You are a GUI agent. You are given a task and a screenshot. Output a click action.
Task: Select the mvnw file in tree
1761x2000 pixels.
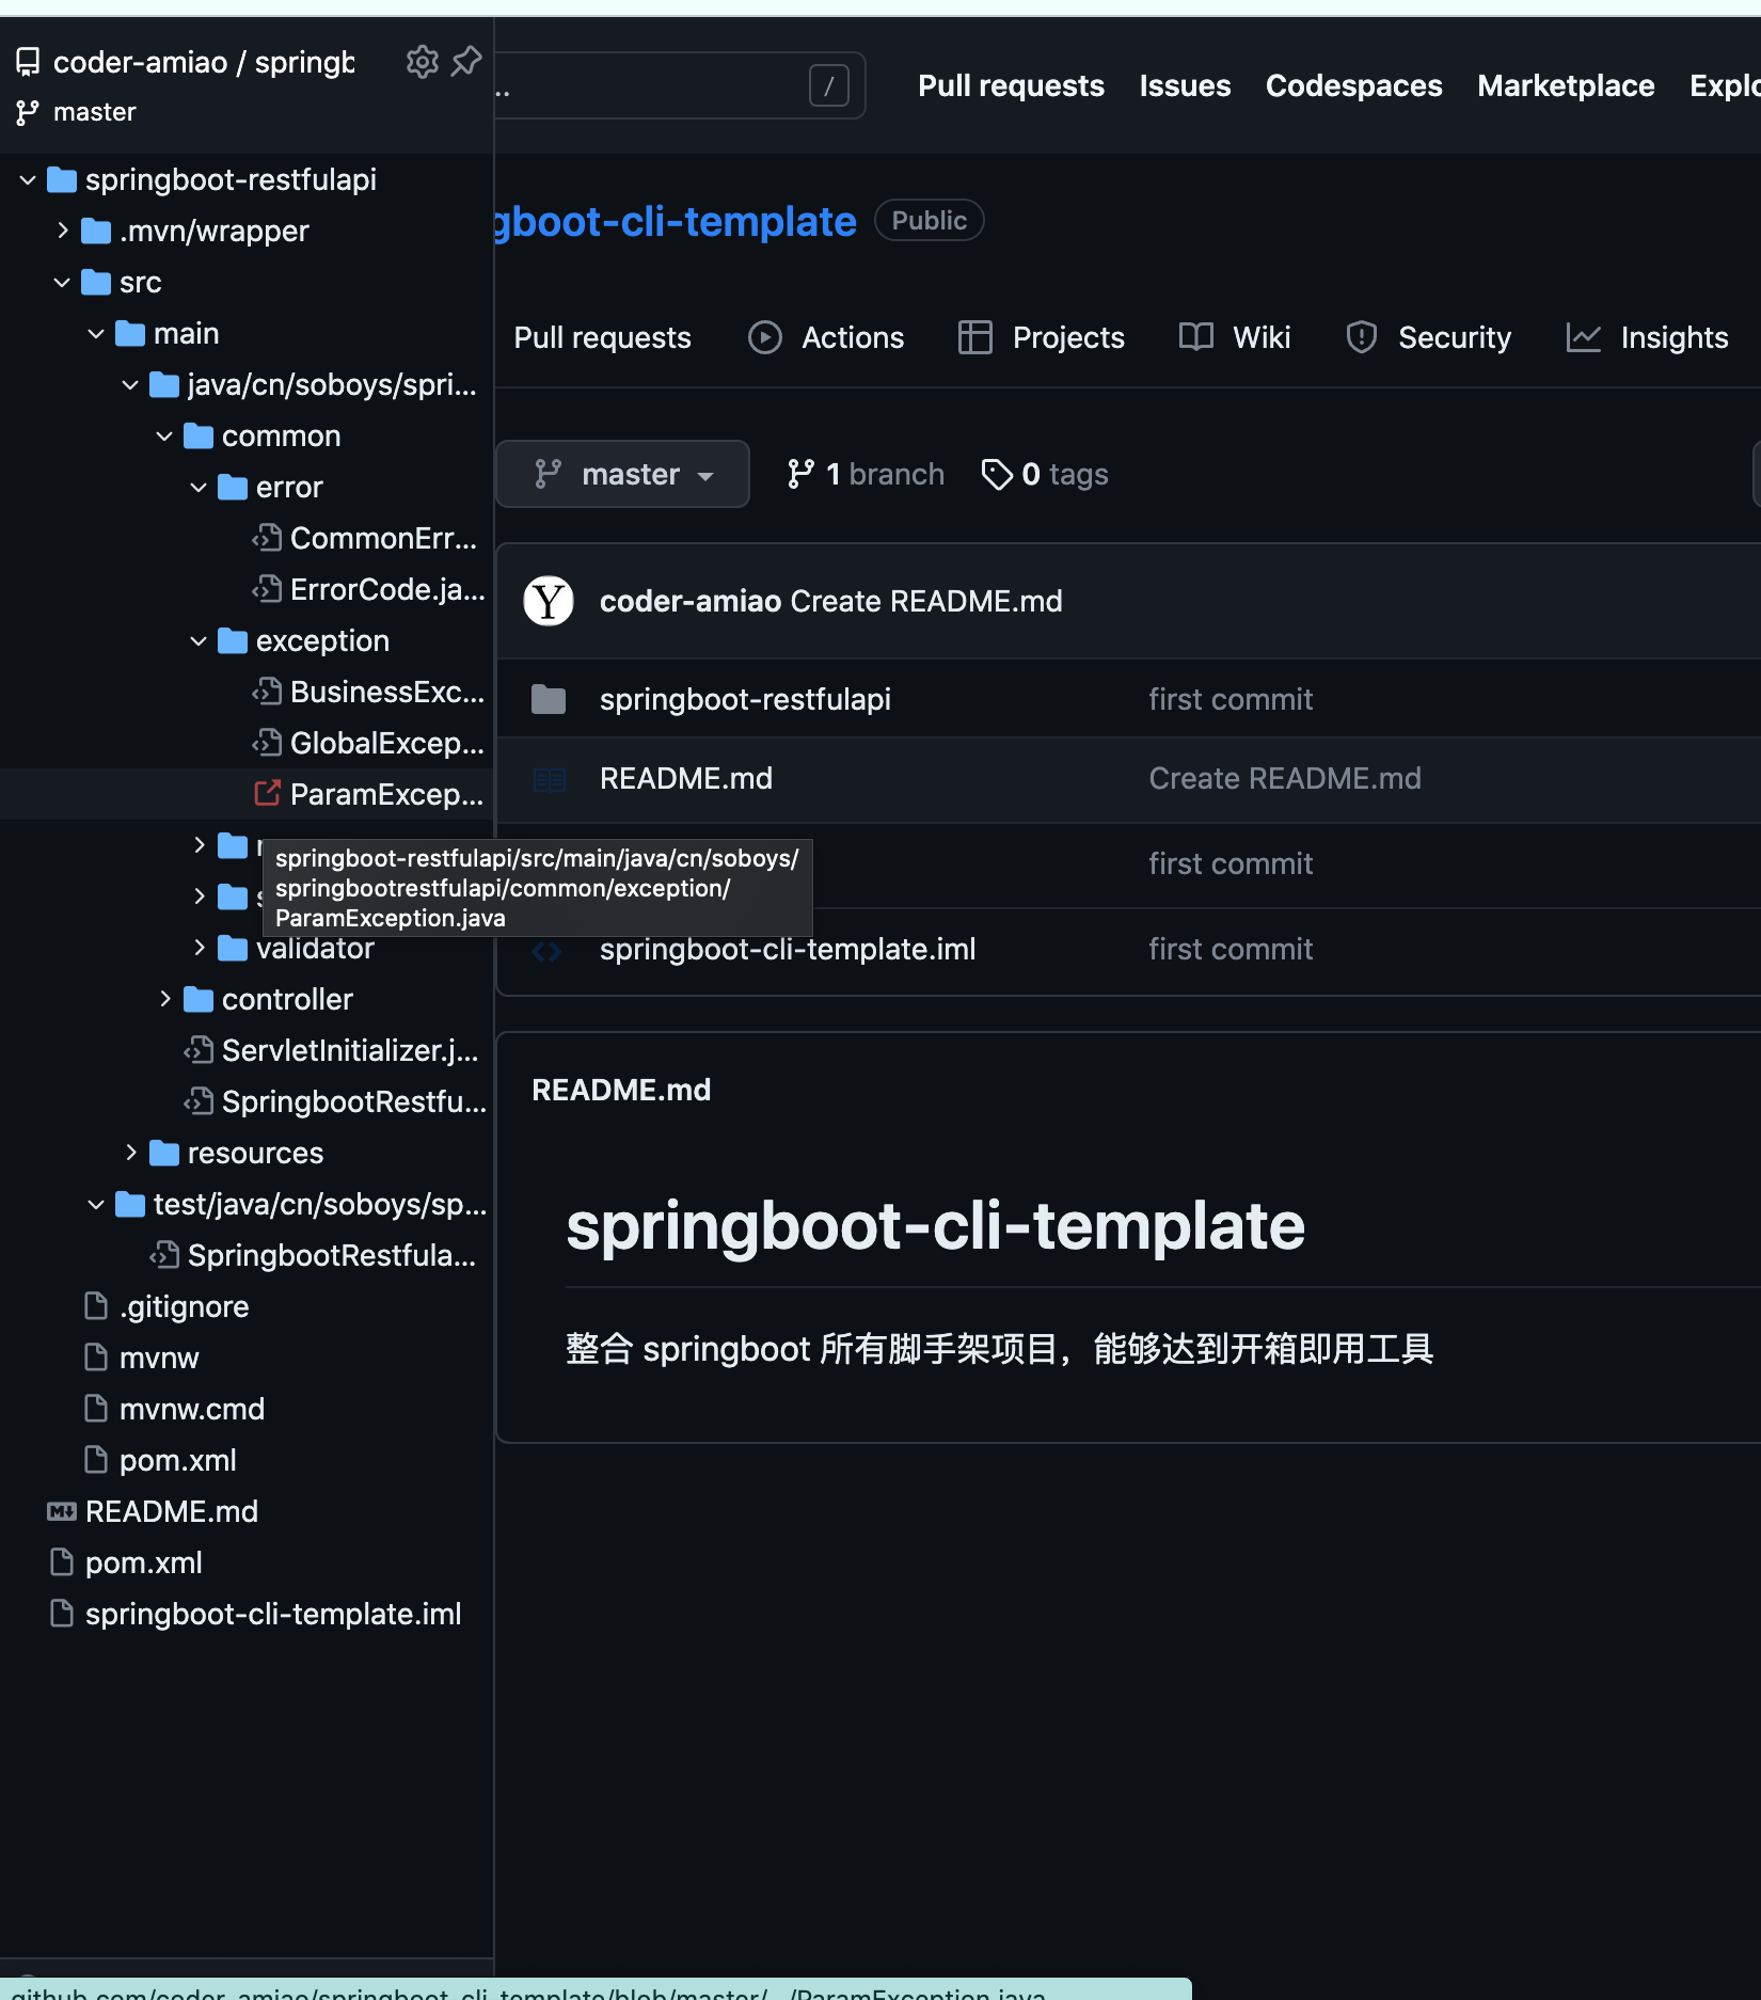point(159,1358)
